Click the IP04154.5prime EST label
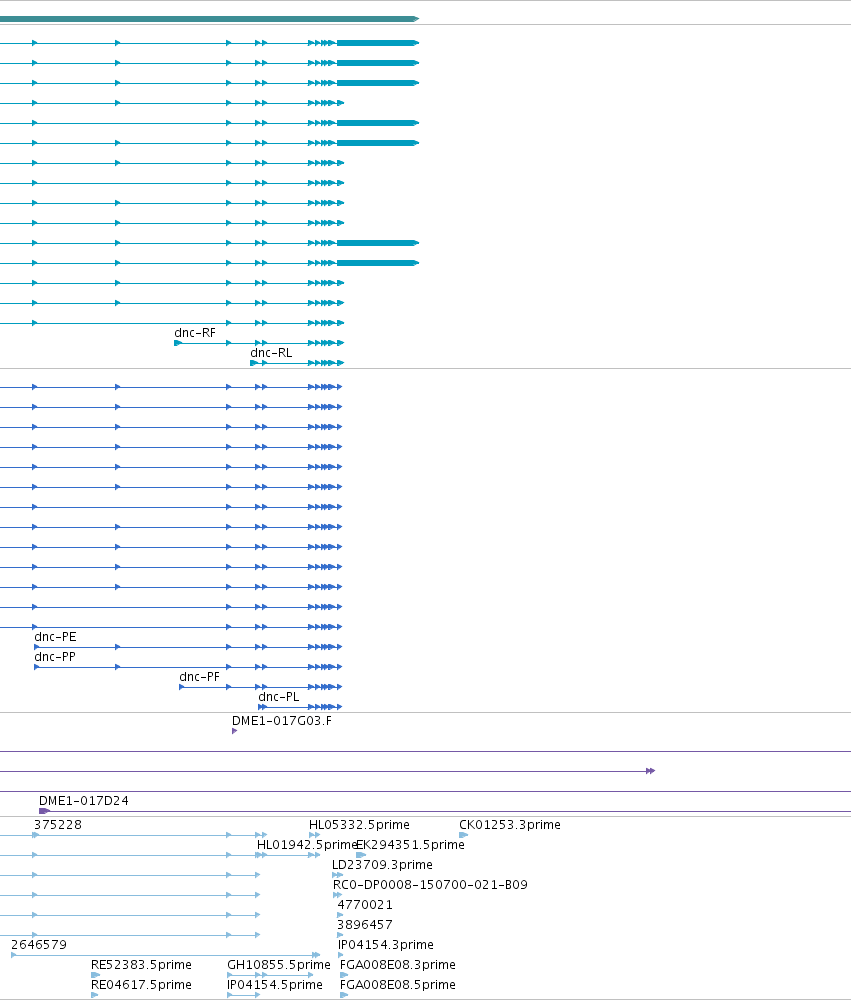This screenshot has height=1000, width=851. point(275,985)
